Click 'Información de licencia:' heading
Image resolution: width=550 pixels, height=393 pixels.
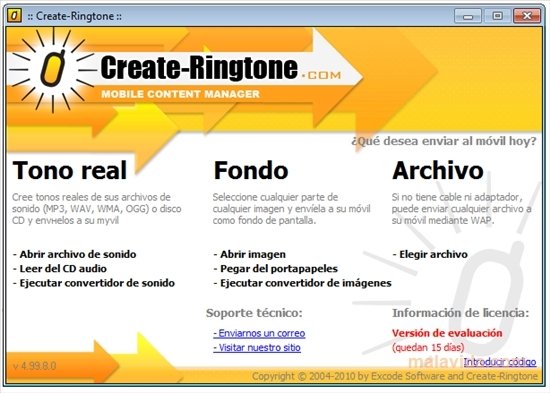(461, 313)
